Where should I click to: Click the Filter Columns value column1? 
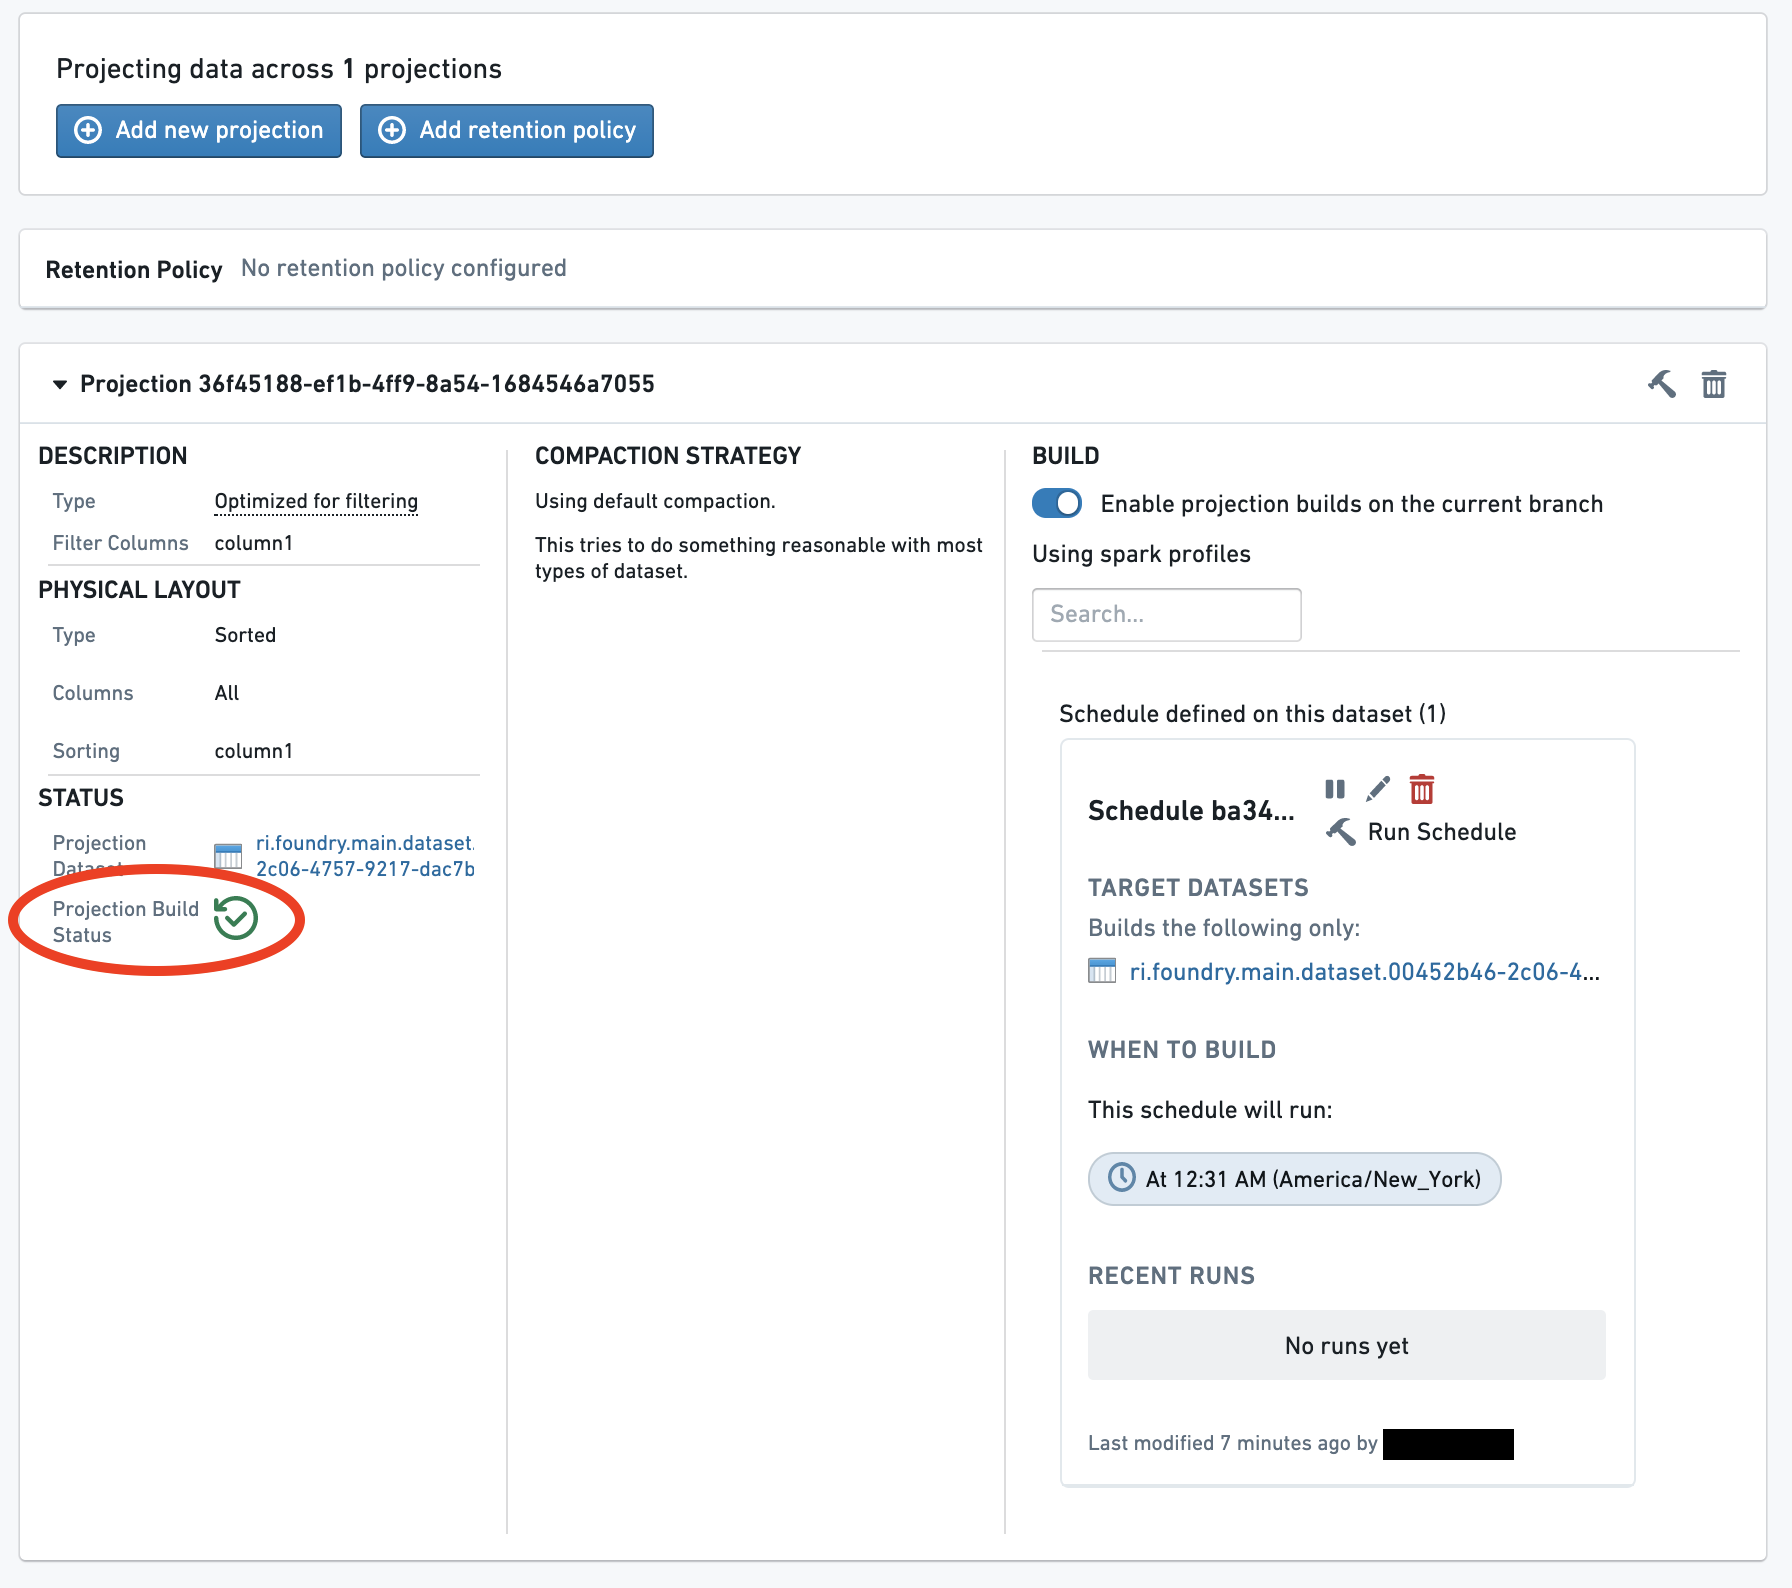pyautogui.click(x=254, y=543)
